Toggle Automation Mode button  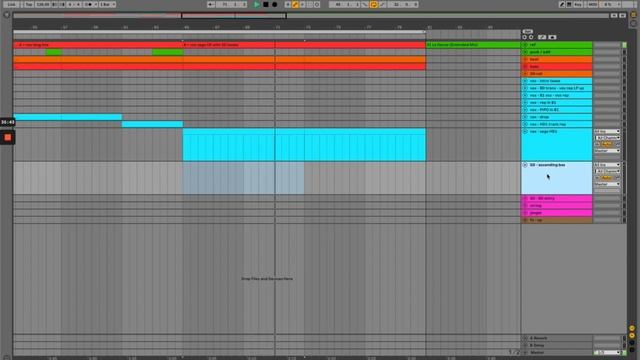542,37
